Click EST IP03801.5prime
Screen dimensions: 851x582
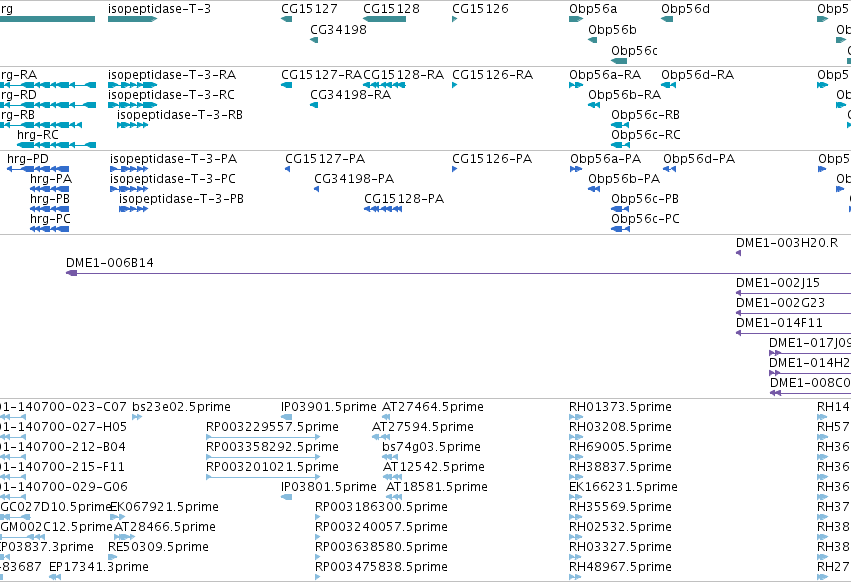(328, 487)
